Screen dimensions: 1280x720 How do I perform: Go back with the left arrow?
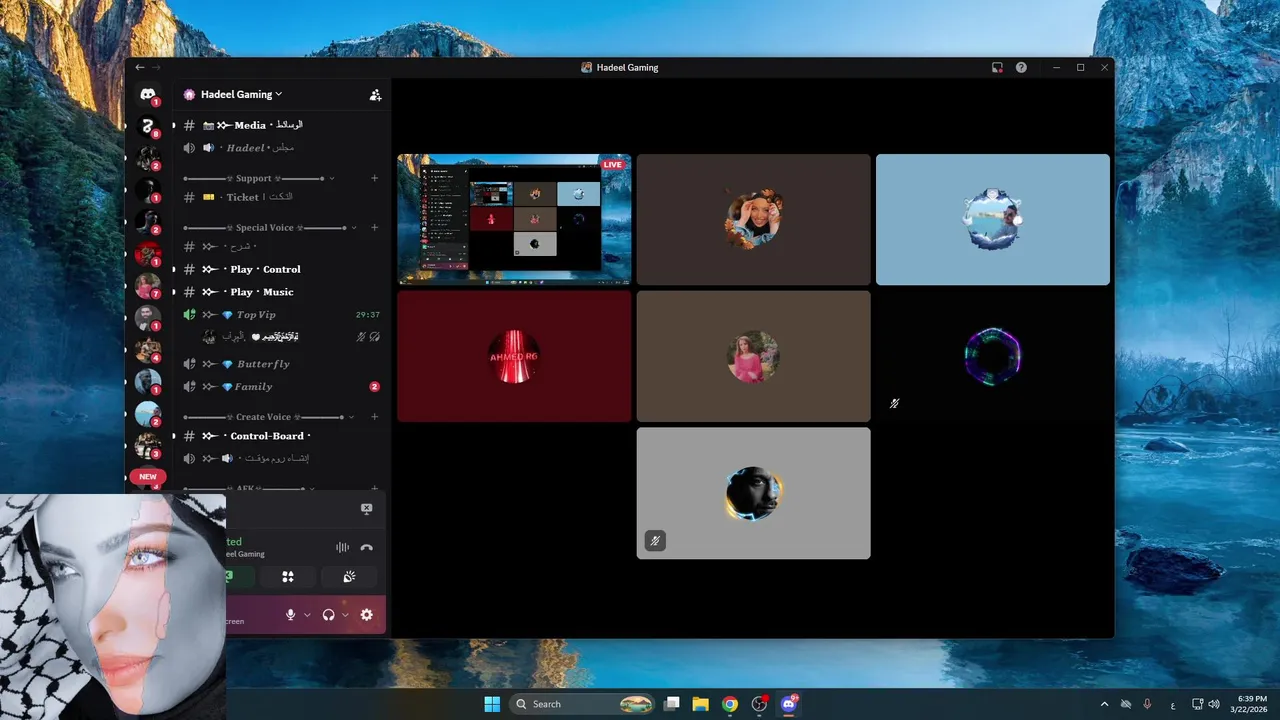point(140,67)
